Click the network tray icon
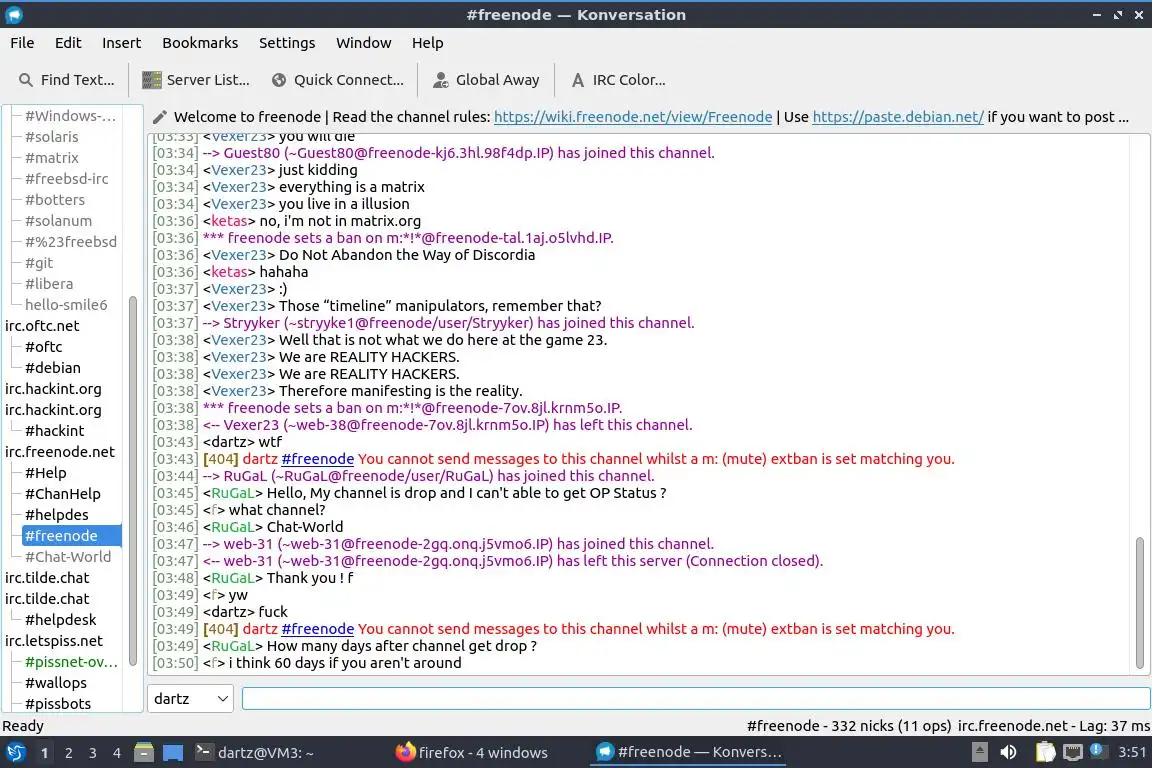This screenshot has height=768, width=1152. 1073,752
